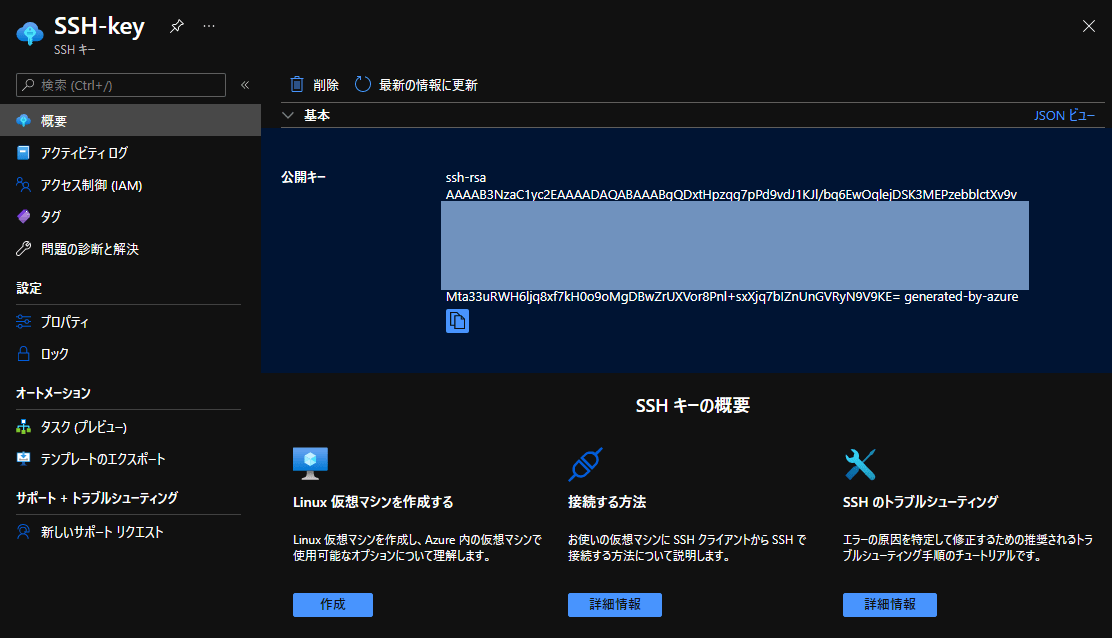Image resolution: width=1112 pixels, height=638 pixels.
Task: Click the SSH-key page title
Action: coord(99,26)
